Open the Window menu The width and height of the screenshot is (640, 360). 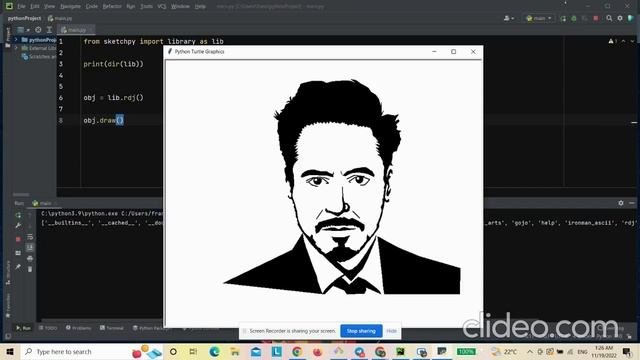180,6
